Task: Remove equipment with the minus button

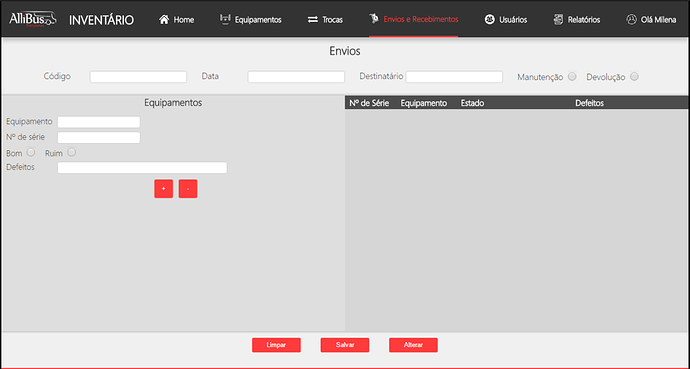Action: point(188,189)
